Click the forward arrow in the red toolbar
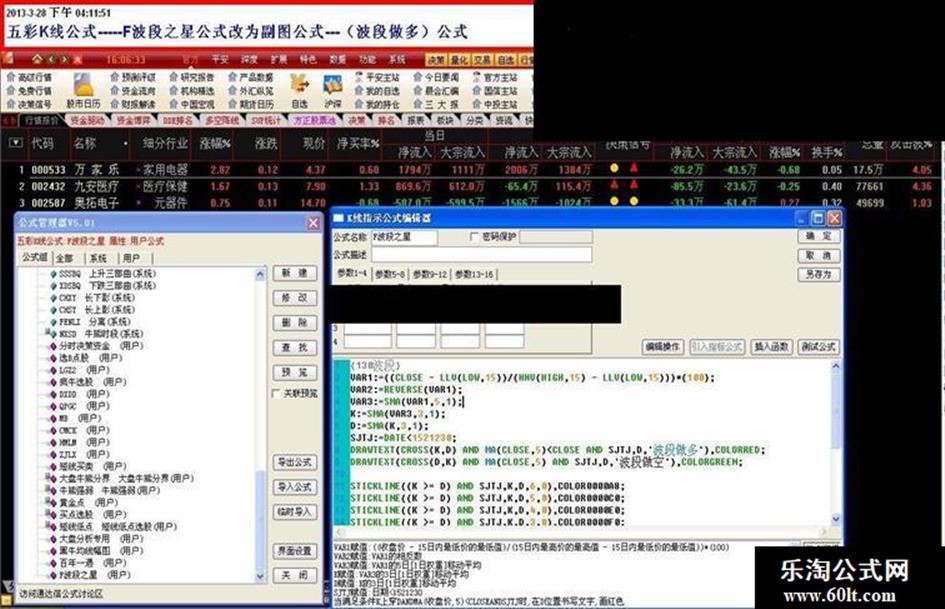945x609 pixels. [x=64, y=59]
